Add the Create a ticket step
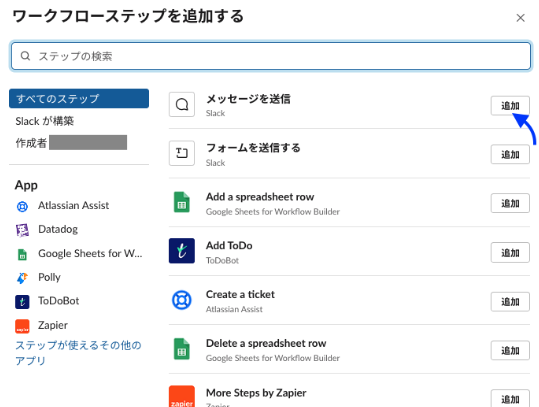 (510, 301)
